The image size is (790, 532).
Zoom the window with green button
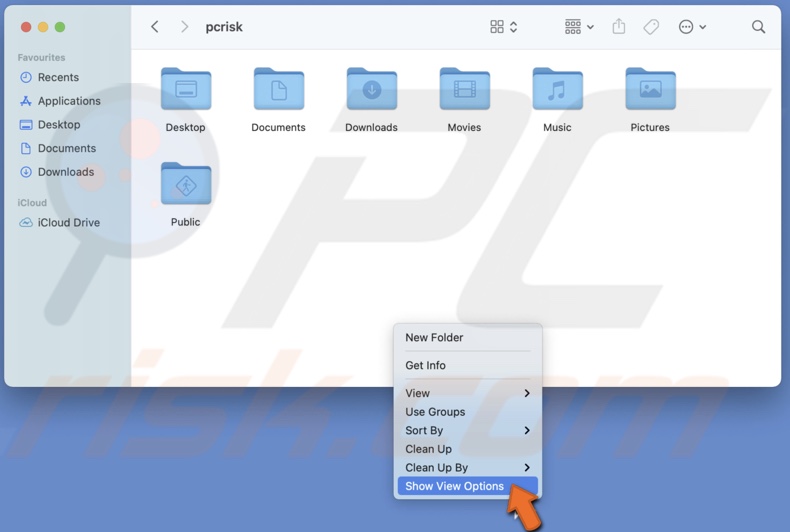click(60, 27)
